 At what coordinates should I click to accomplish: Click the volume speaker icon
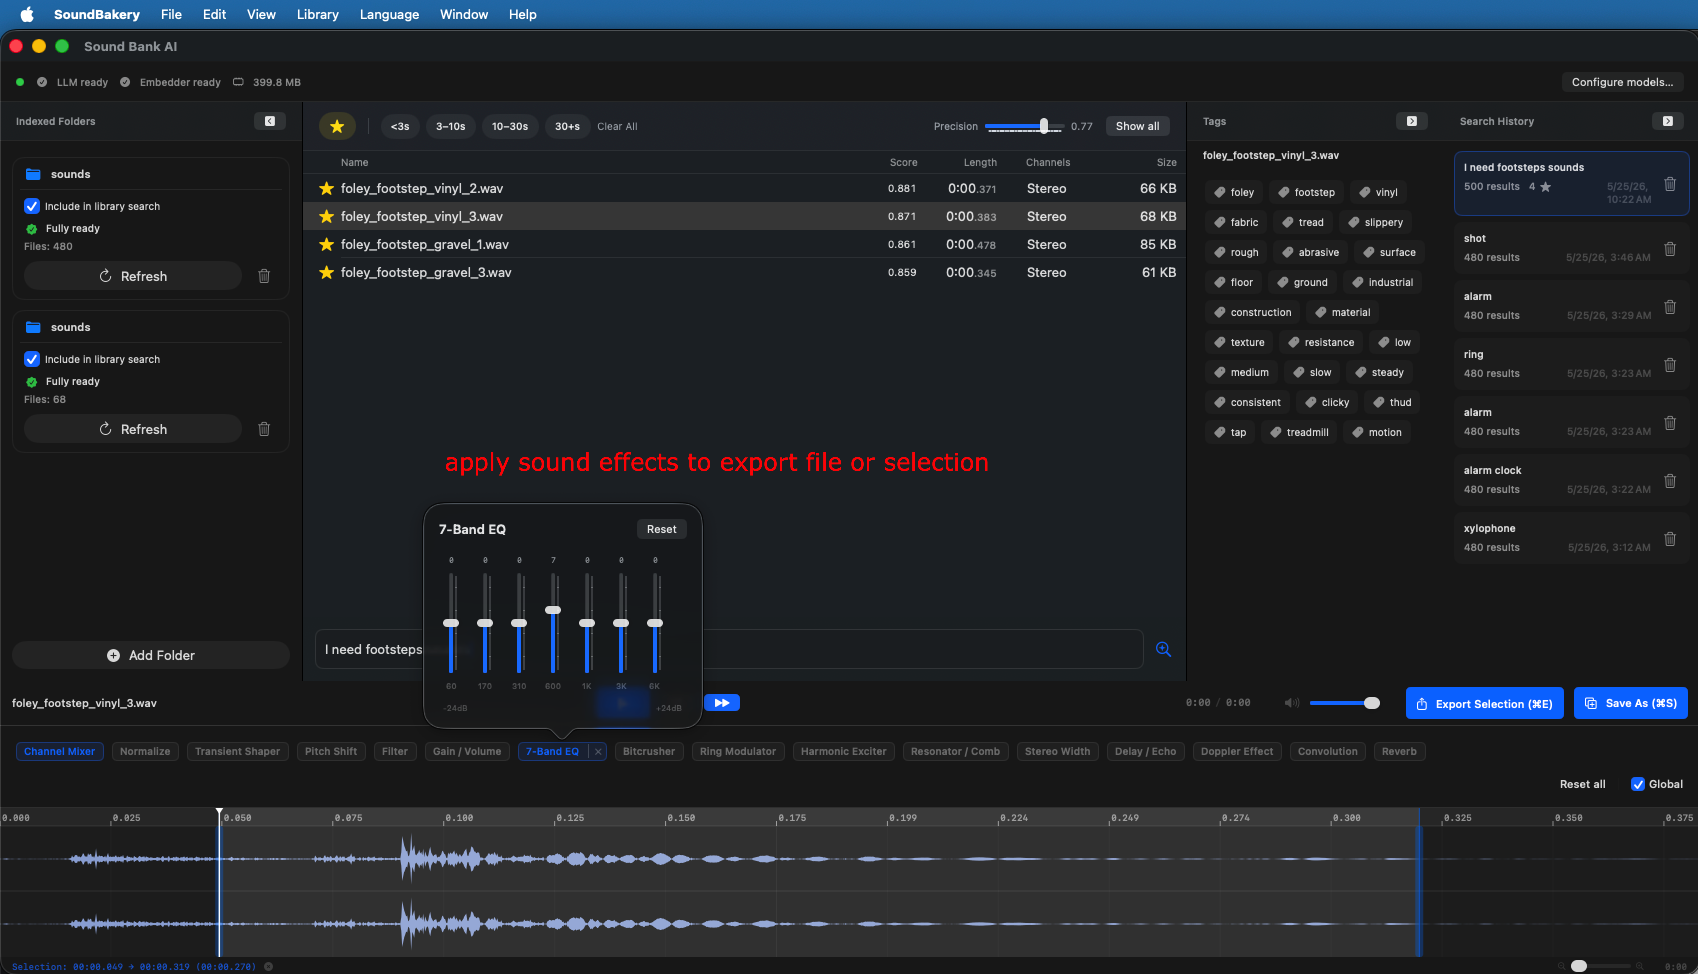tap(1292, 703)
